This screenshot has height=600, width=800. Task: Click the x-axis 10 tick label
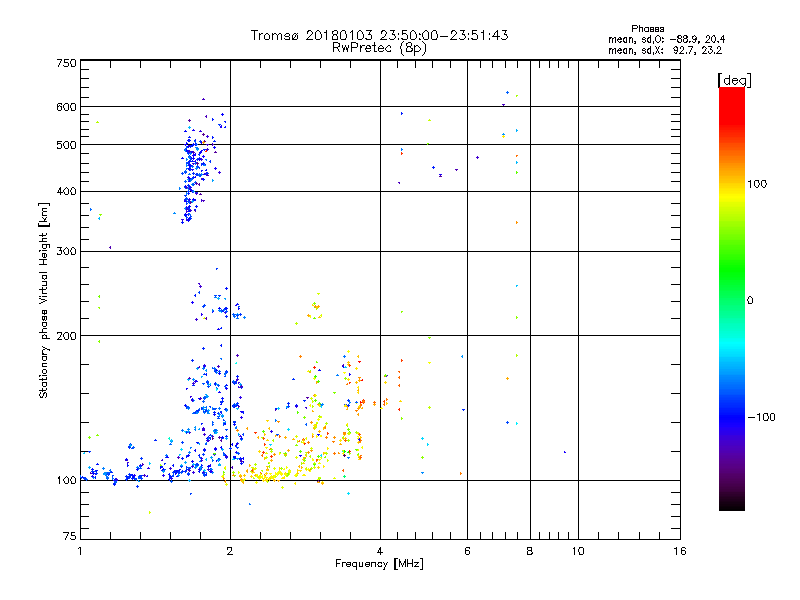click(x=578, y=551)
